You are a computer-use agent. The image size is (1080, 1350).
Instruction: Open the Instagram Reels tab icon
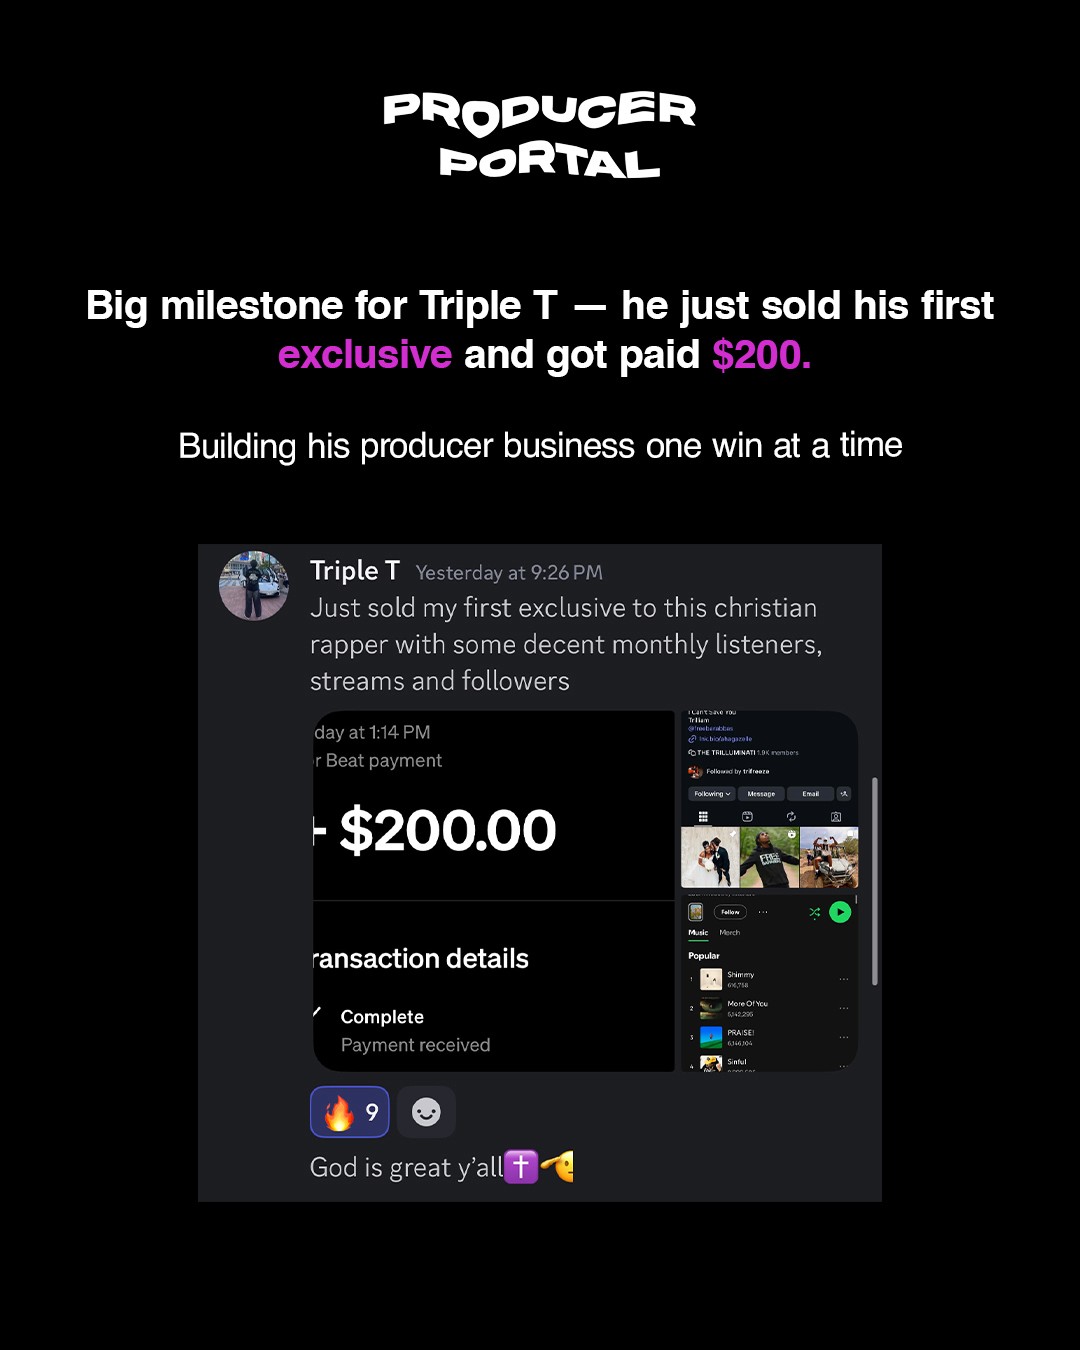tap(747, 817)
